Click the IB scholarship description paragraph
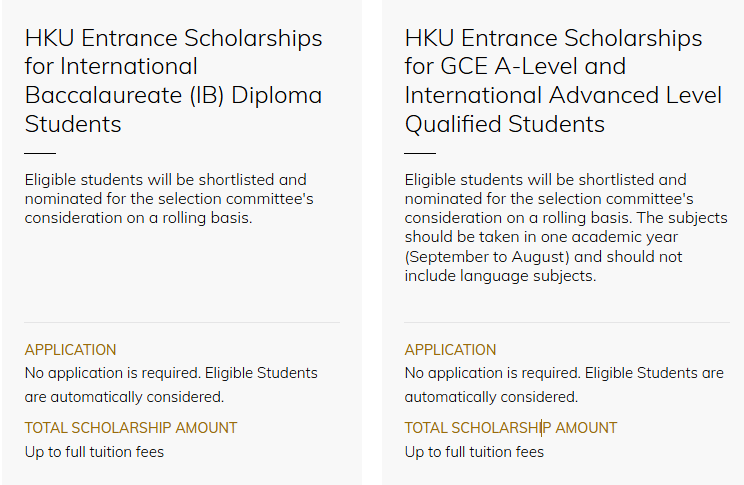The image size is (744, 485). [168, 199]
